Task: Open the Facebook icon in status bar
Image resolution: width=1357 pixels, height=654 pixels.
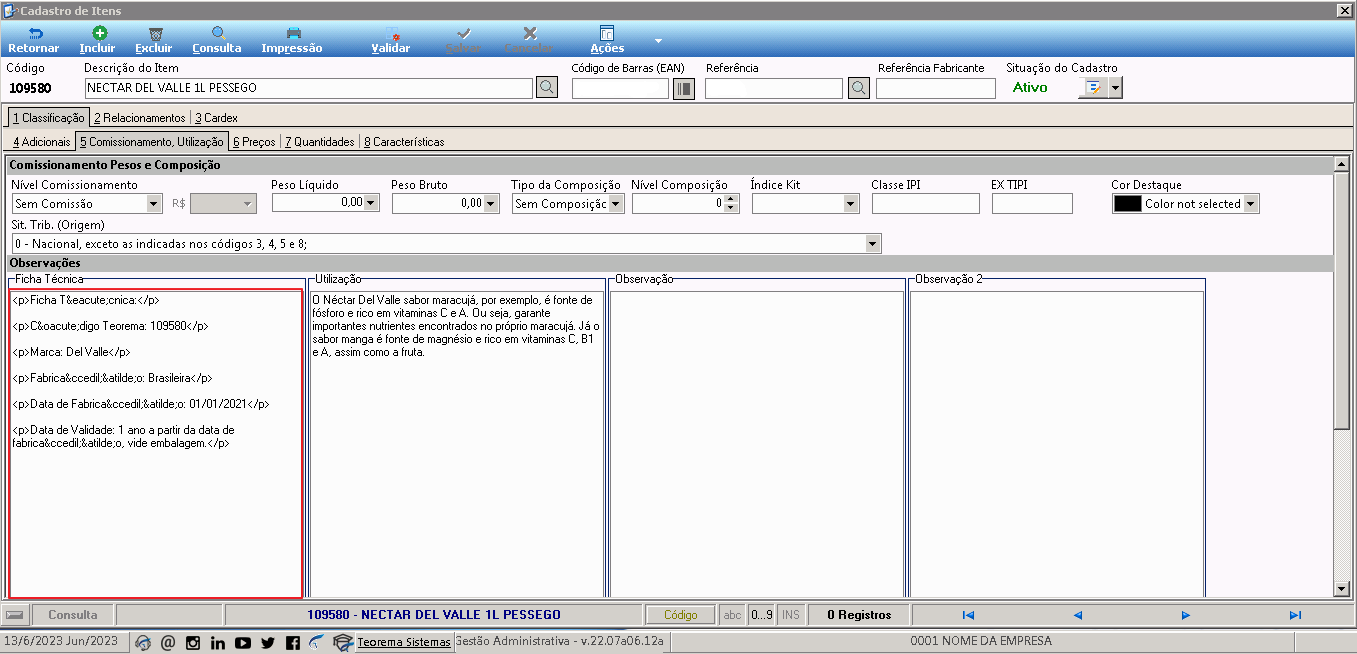Action: (292, 642)
